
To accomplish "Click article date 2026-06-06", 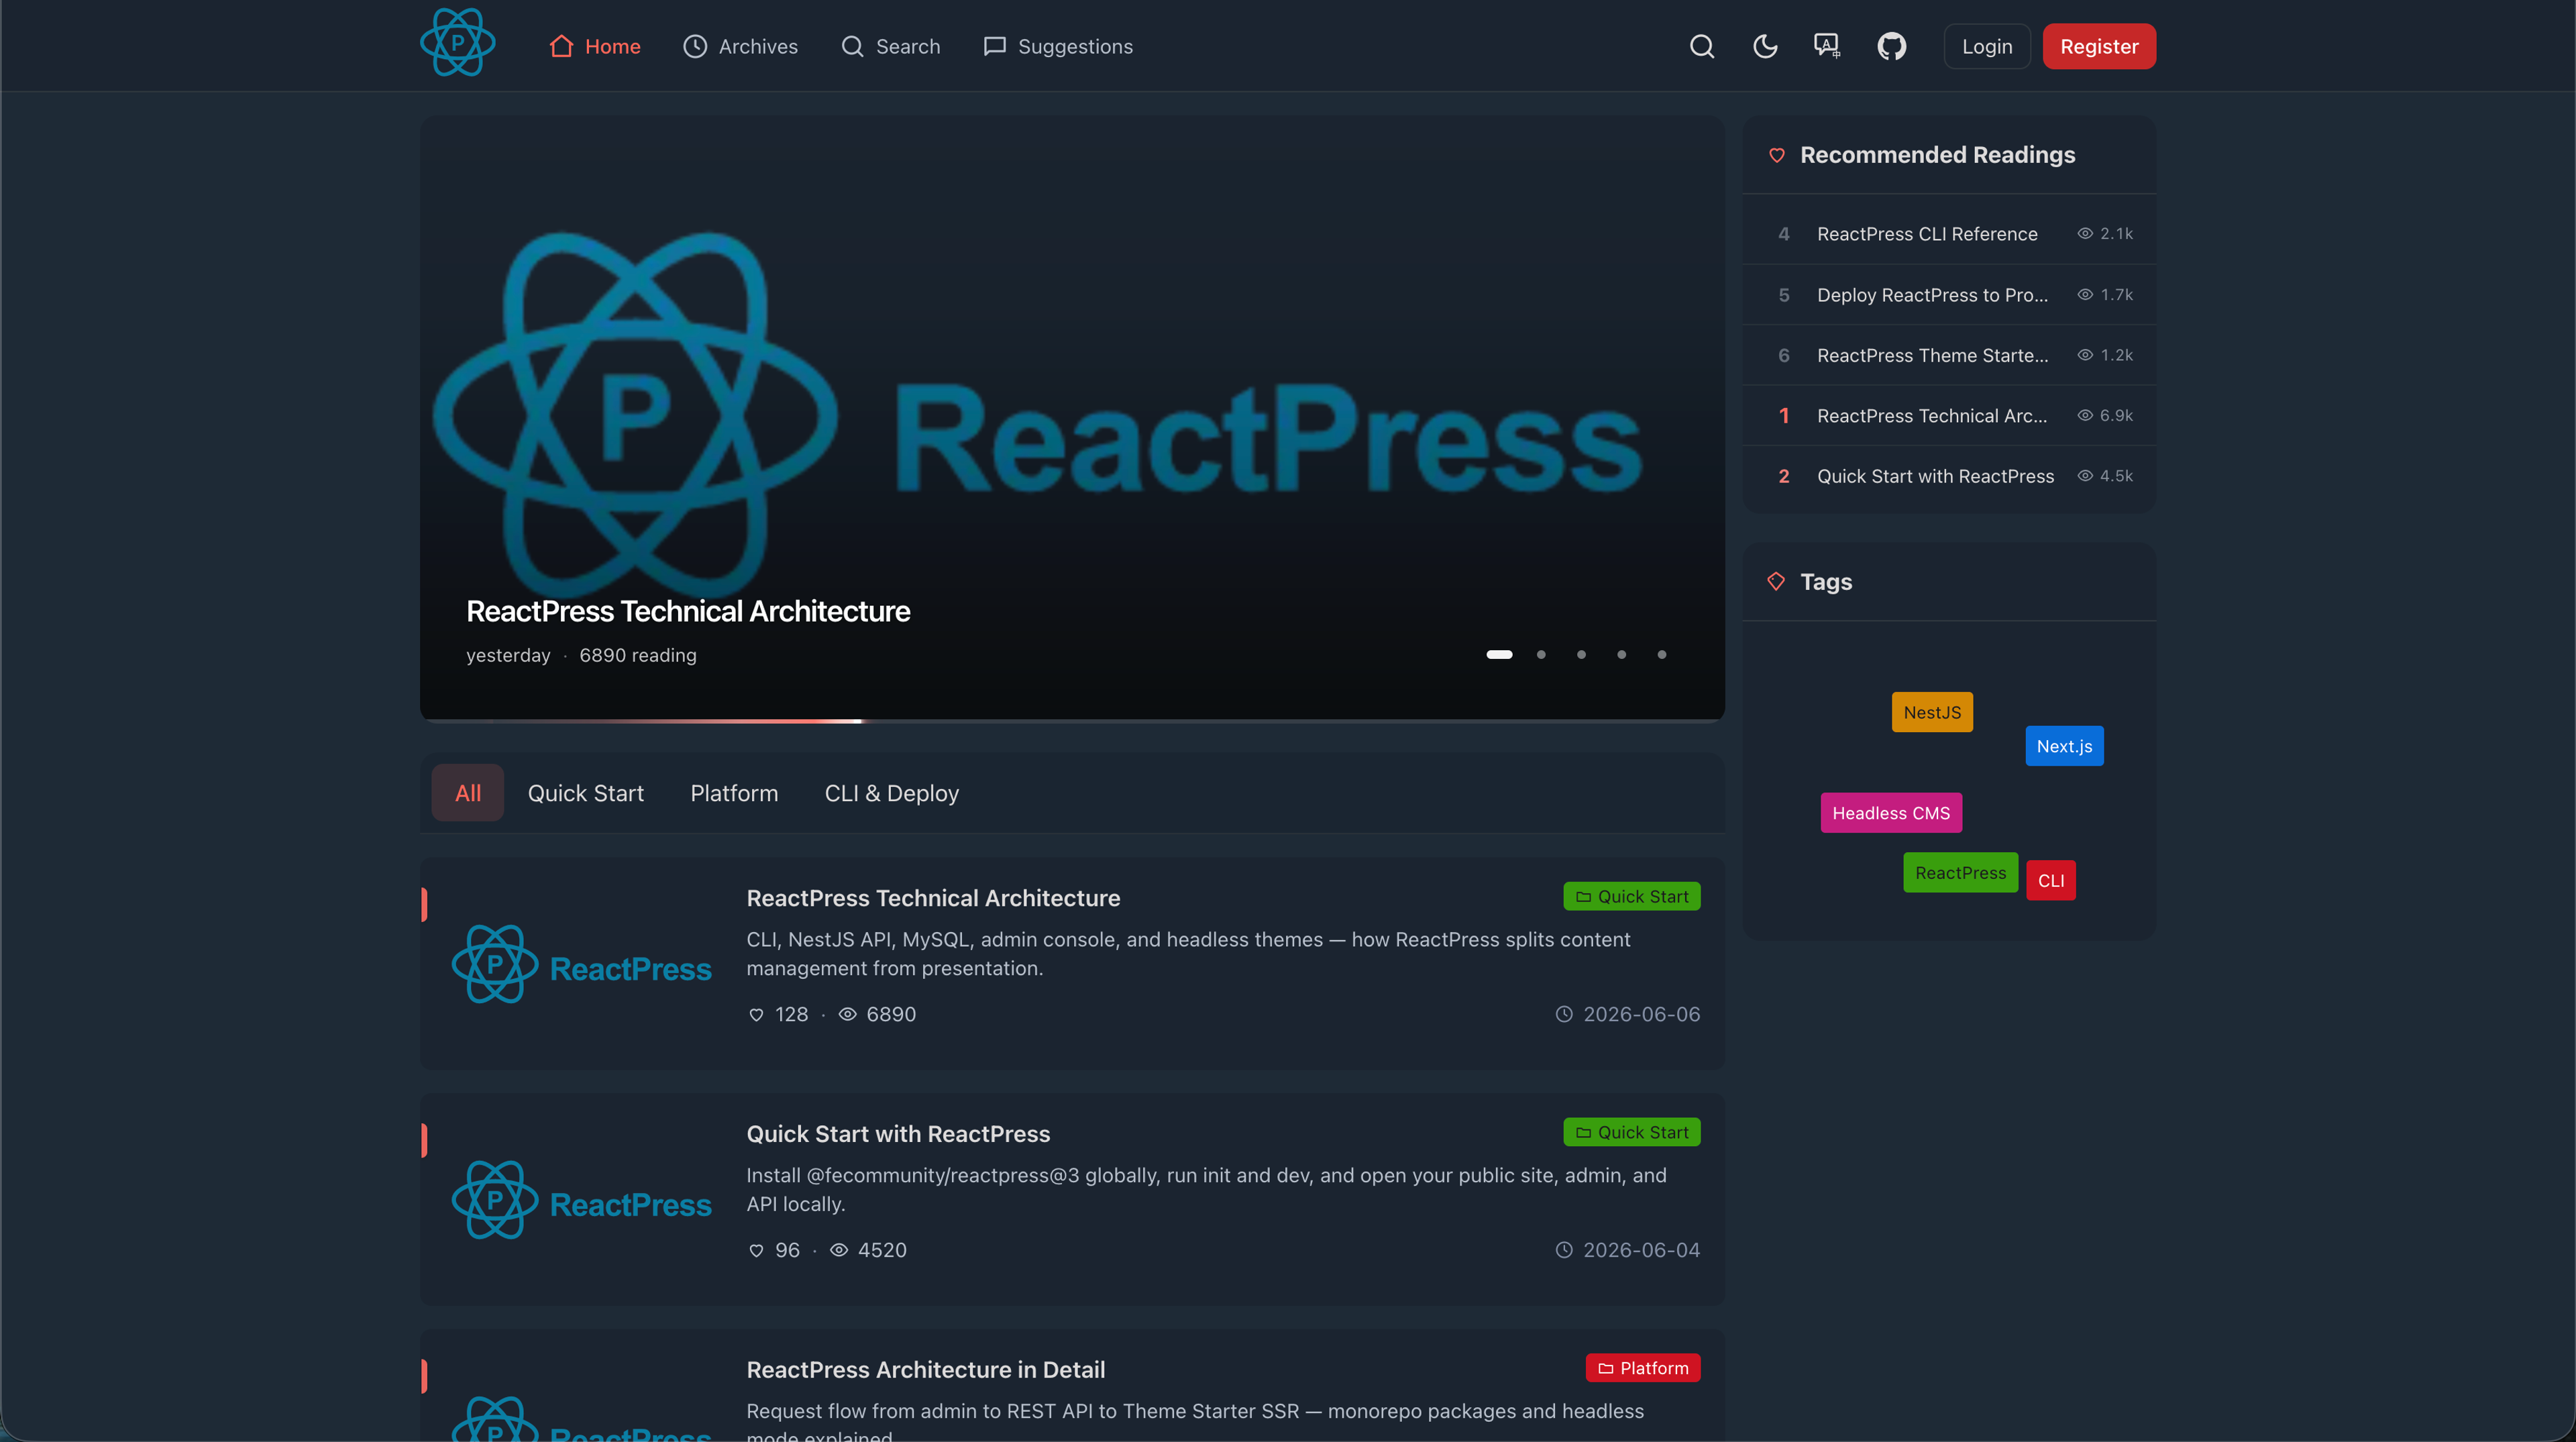I will (x=1641, y=1015).
